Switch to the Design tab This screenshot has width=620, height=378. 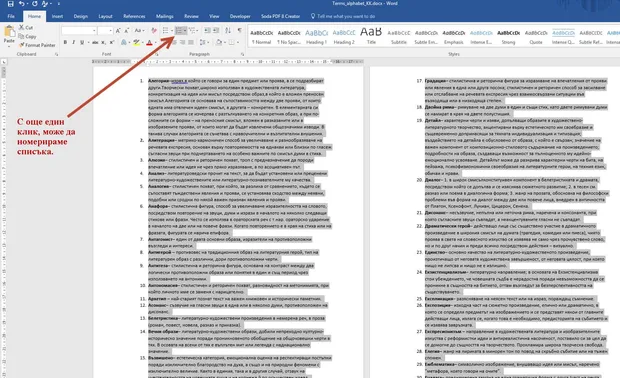pos(81,16)
